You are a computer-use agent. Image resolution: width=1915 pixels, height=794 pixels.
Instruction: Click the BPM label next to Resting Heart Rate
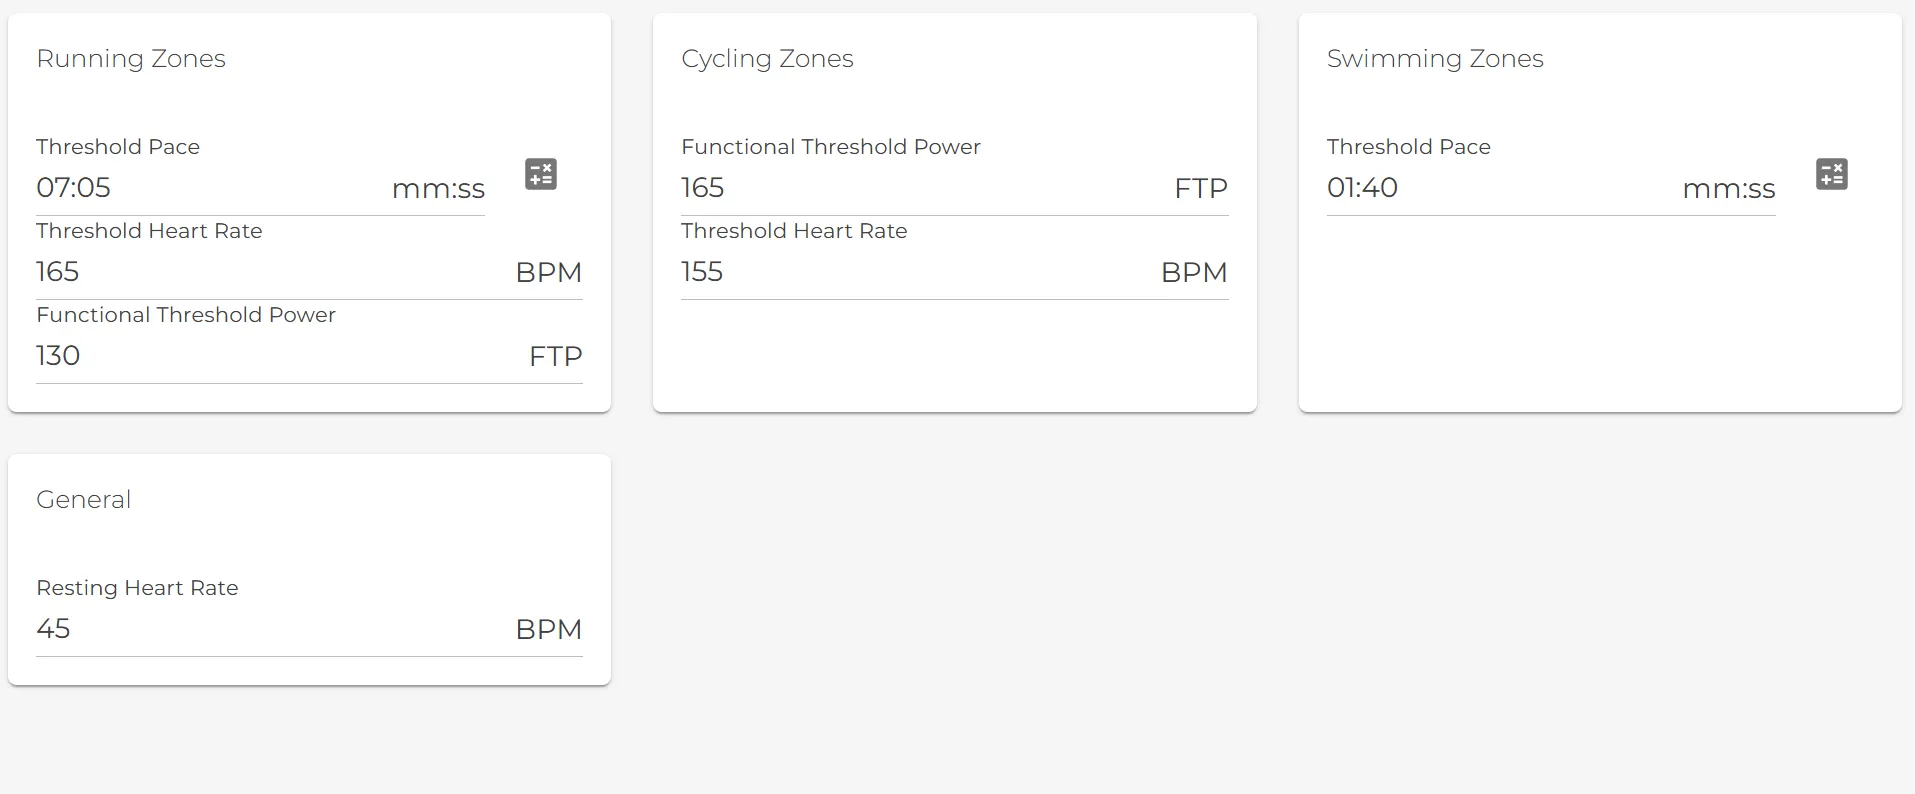pos(548,629)
